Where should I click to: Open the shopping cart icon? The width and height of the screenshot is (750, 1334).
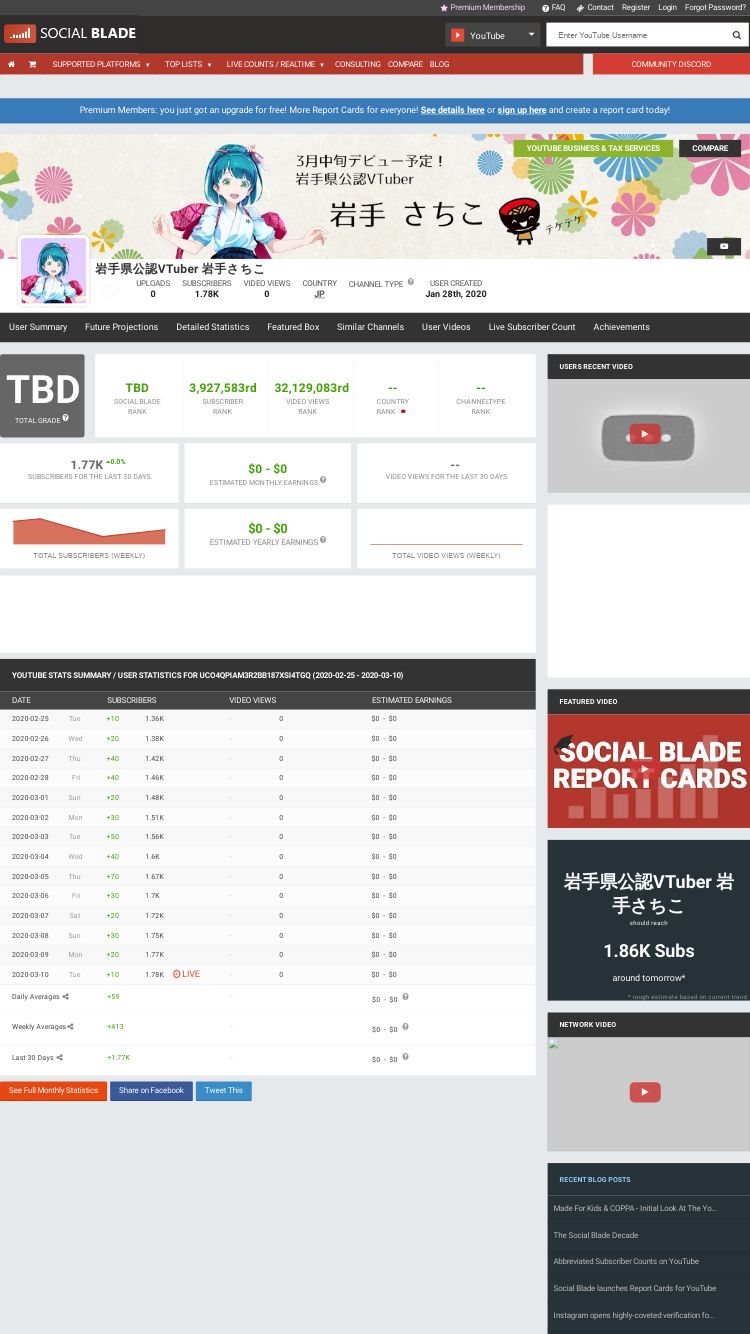[x=32, y=64]
